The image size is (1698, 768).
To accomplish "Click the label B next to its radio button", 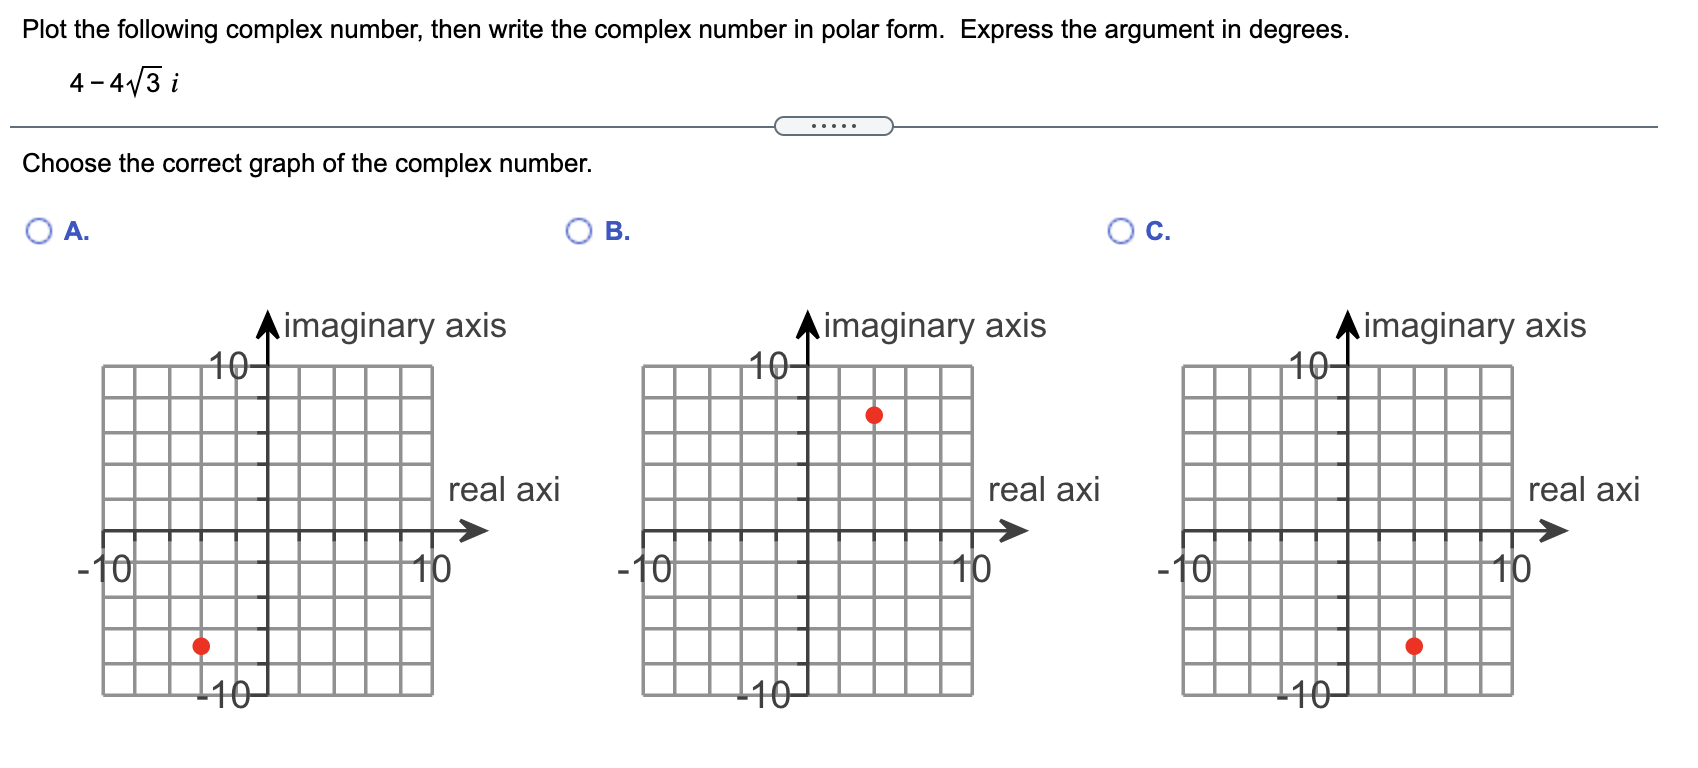I will coord(617,231).
